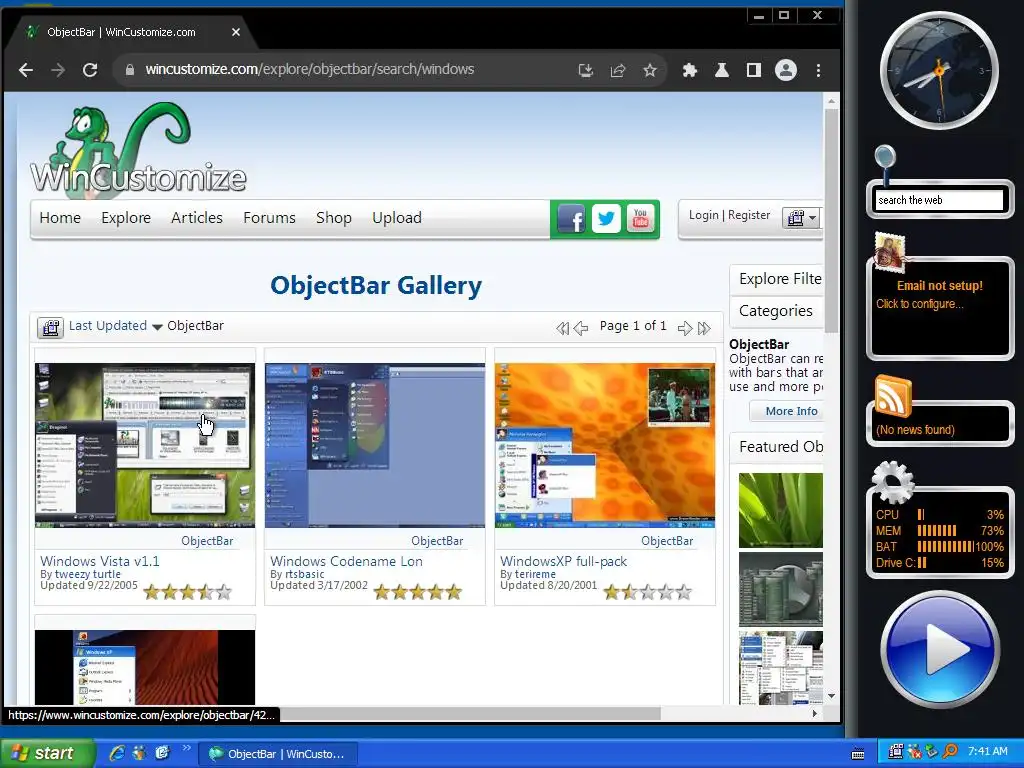
Task: Open the RSS news feed widget
Action: [x=893, y=396]
